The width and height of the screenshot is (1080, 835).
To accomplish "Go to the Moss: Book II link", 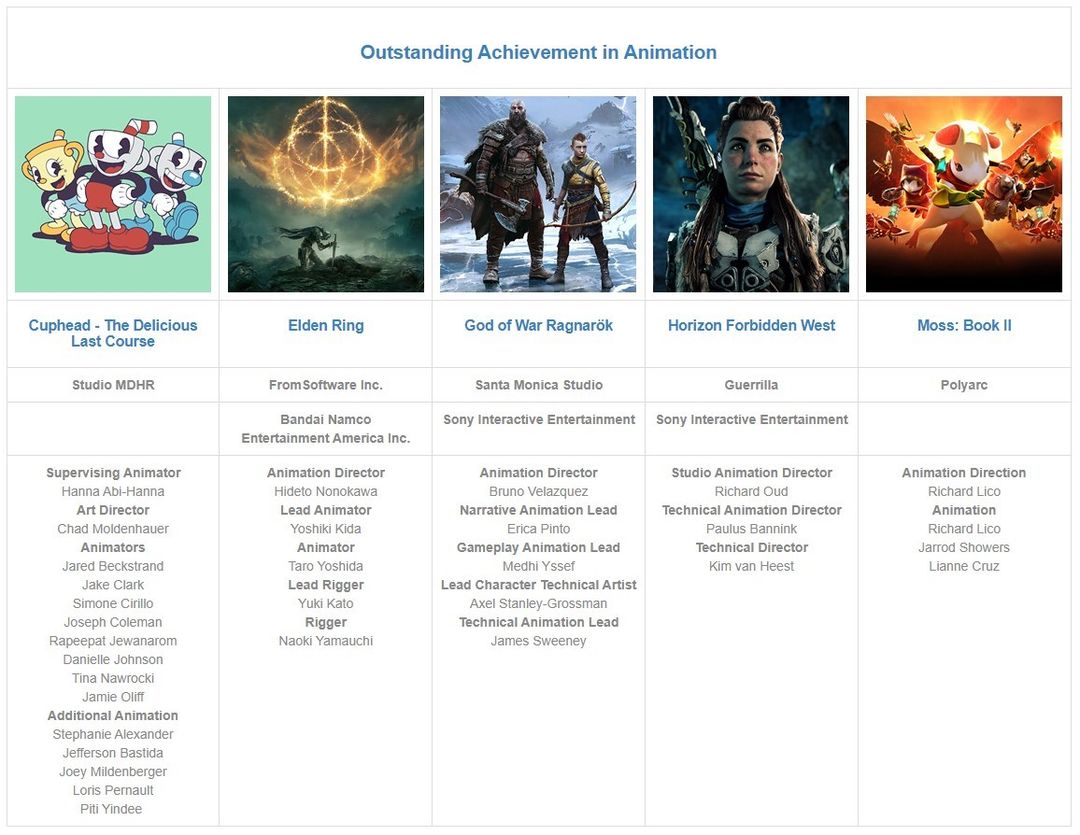I will point(964,325).
